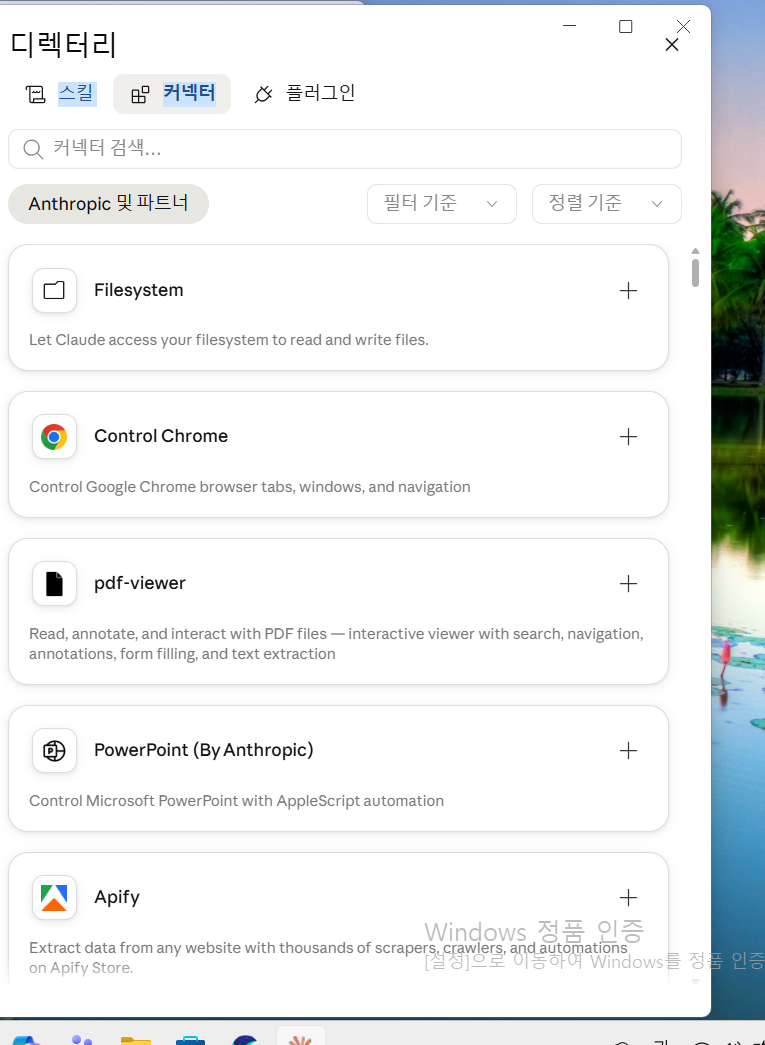Open Microsoft Store from the taskbar
Viewport: 765px width, 1045px height.
[191, 1040]
